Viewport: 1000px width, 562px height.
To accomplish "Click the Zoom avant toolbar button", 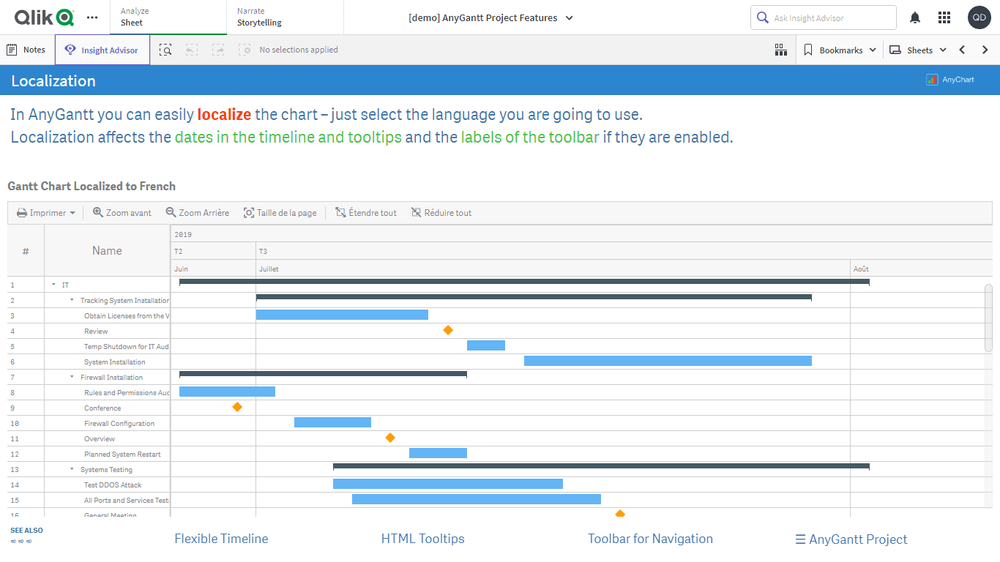I will coord(122,213).
